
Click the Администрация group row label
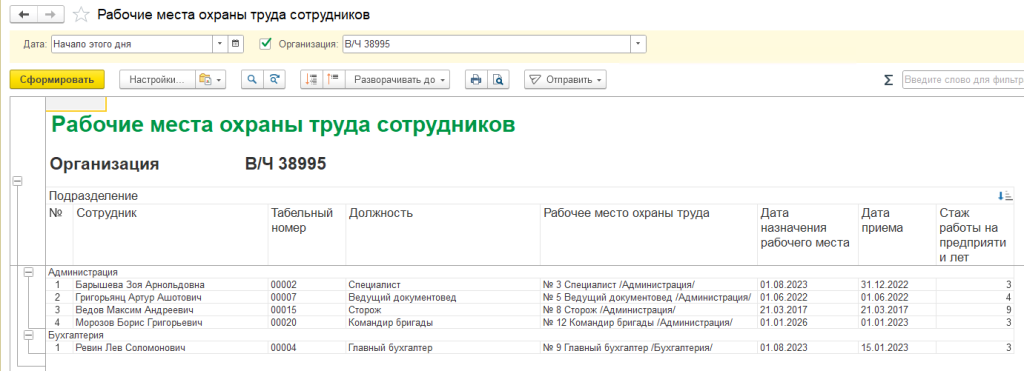83,272
